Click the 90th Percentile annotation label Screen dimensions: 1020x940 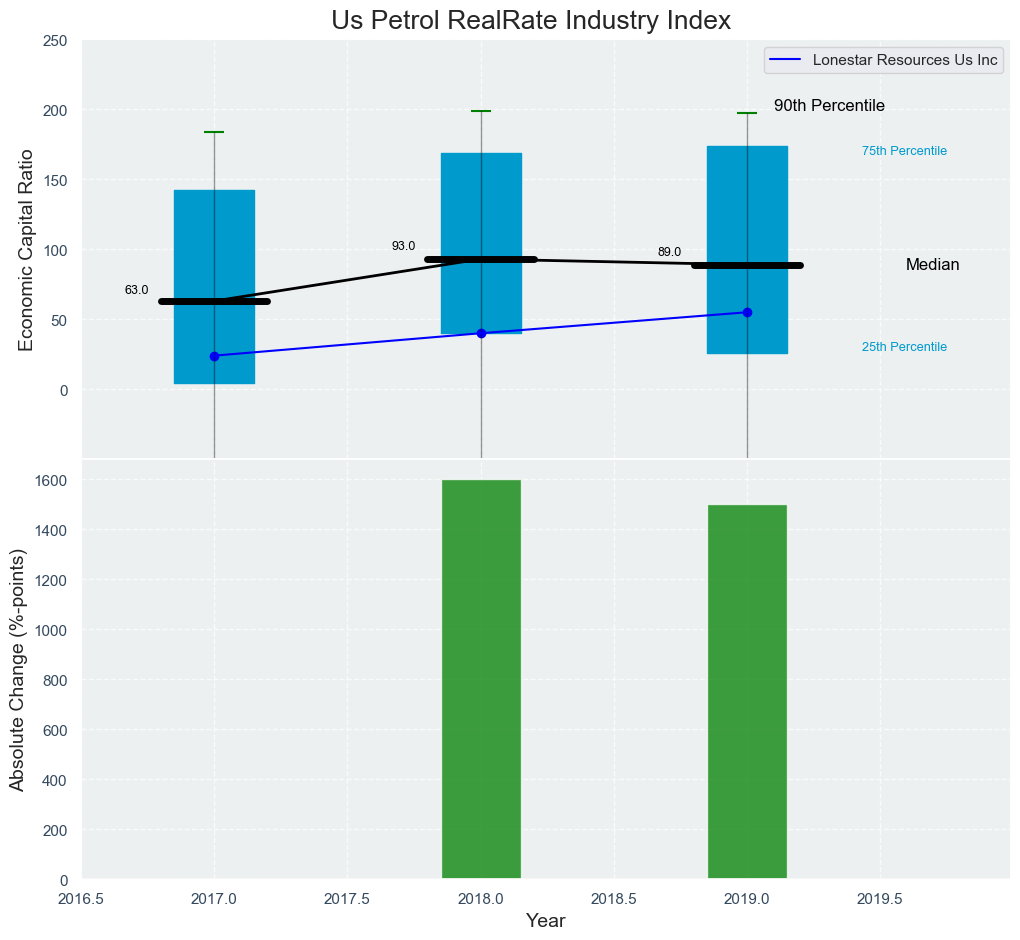(x=829, y=106)
